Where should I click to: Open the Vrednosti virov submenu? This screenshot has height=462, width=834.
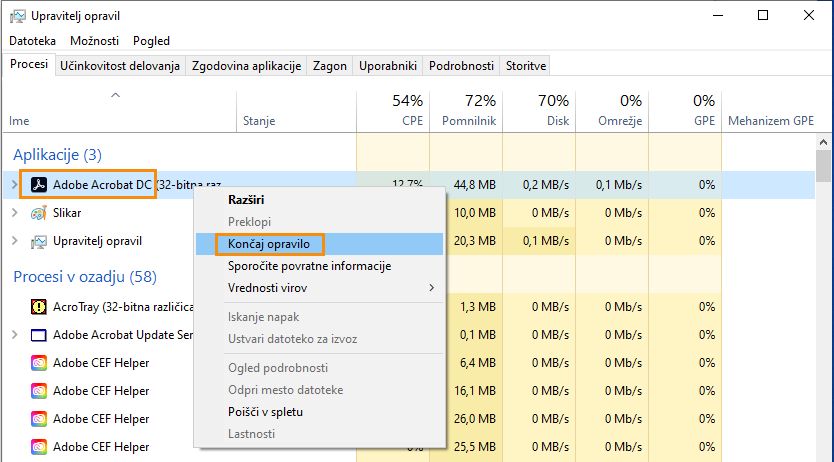319,288
